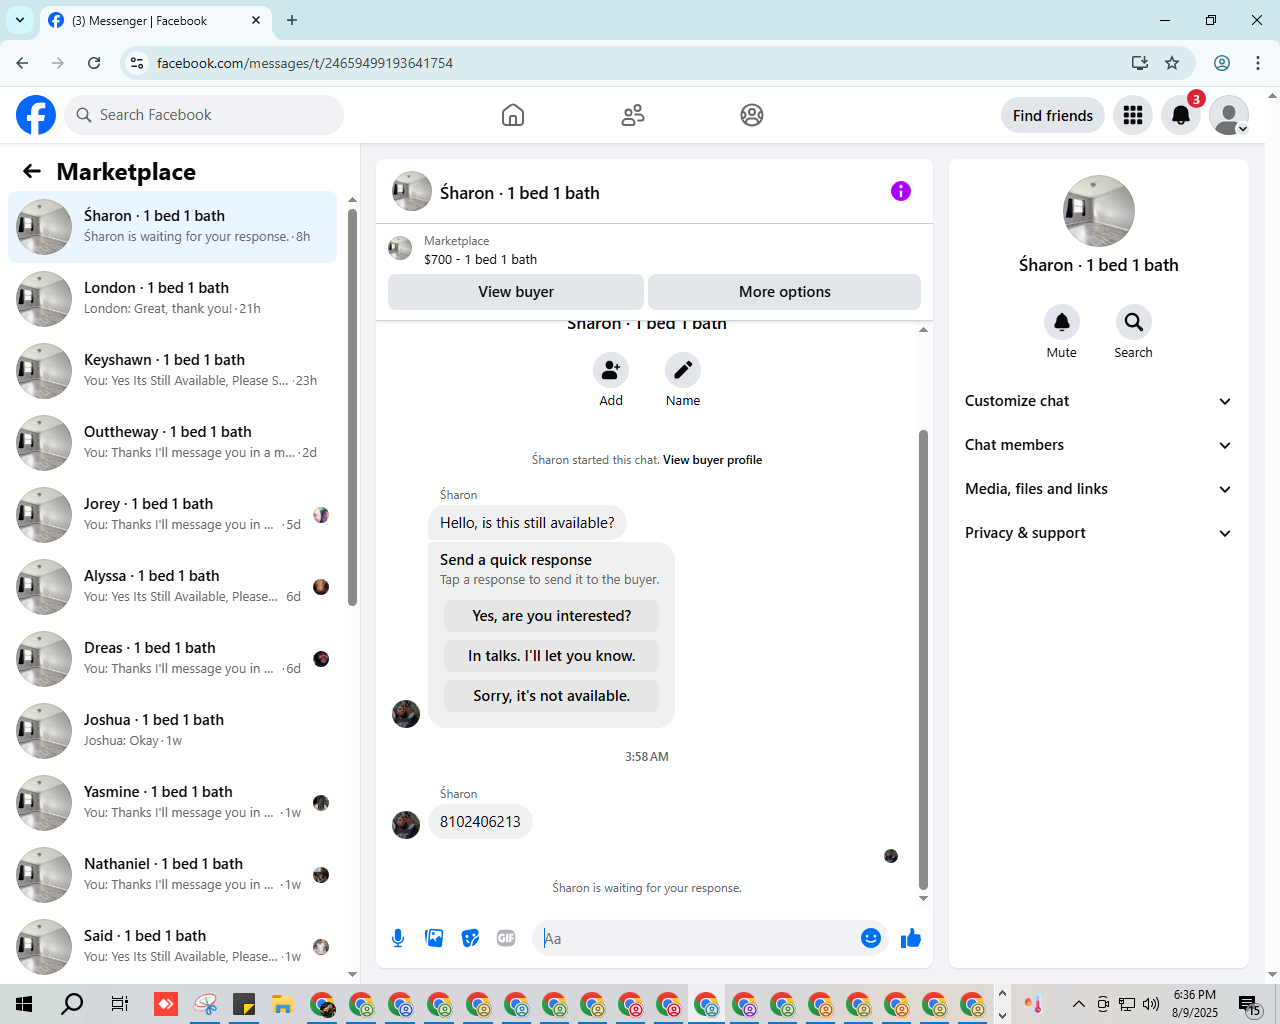Send quick response "Sorry, it's not available."
1280x1024 pixels.
pos(552,696)
